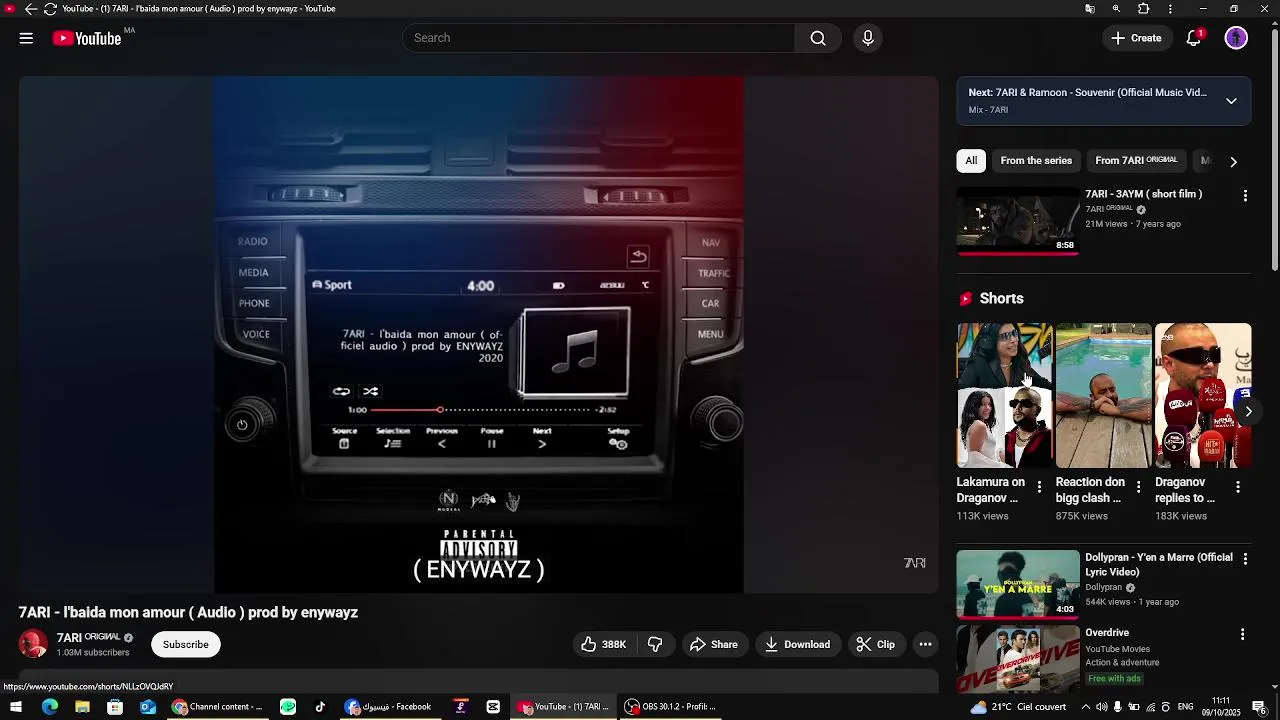
Task: Focus the YouTube search field
Action: pos(598,38)
